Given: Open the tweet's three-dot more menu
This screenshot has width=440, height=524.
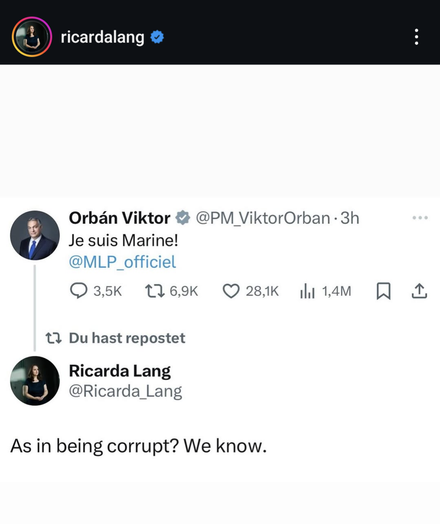Looking at the screenshot, I should (420, 218).
